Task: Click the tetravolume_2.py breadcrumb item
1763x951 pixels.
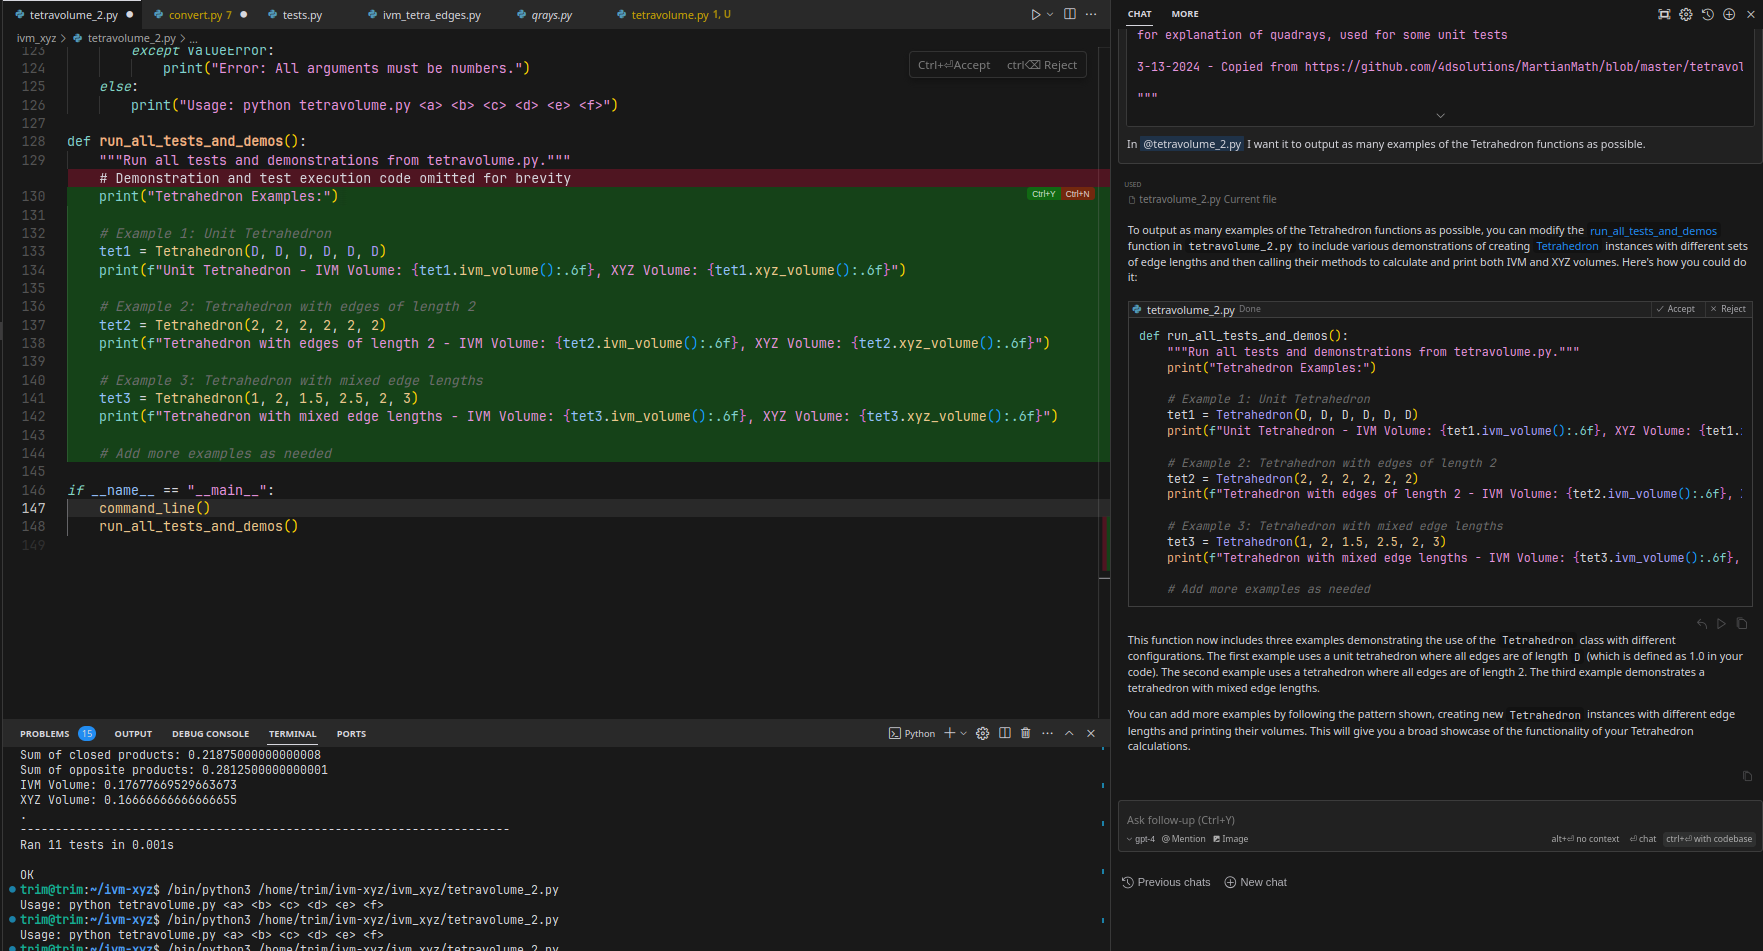Action: [x=131, y=38]
